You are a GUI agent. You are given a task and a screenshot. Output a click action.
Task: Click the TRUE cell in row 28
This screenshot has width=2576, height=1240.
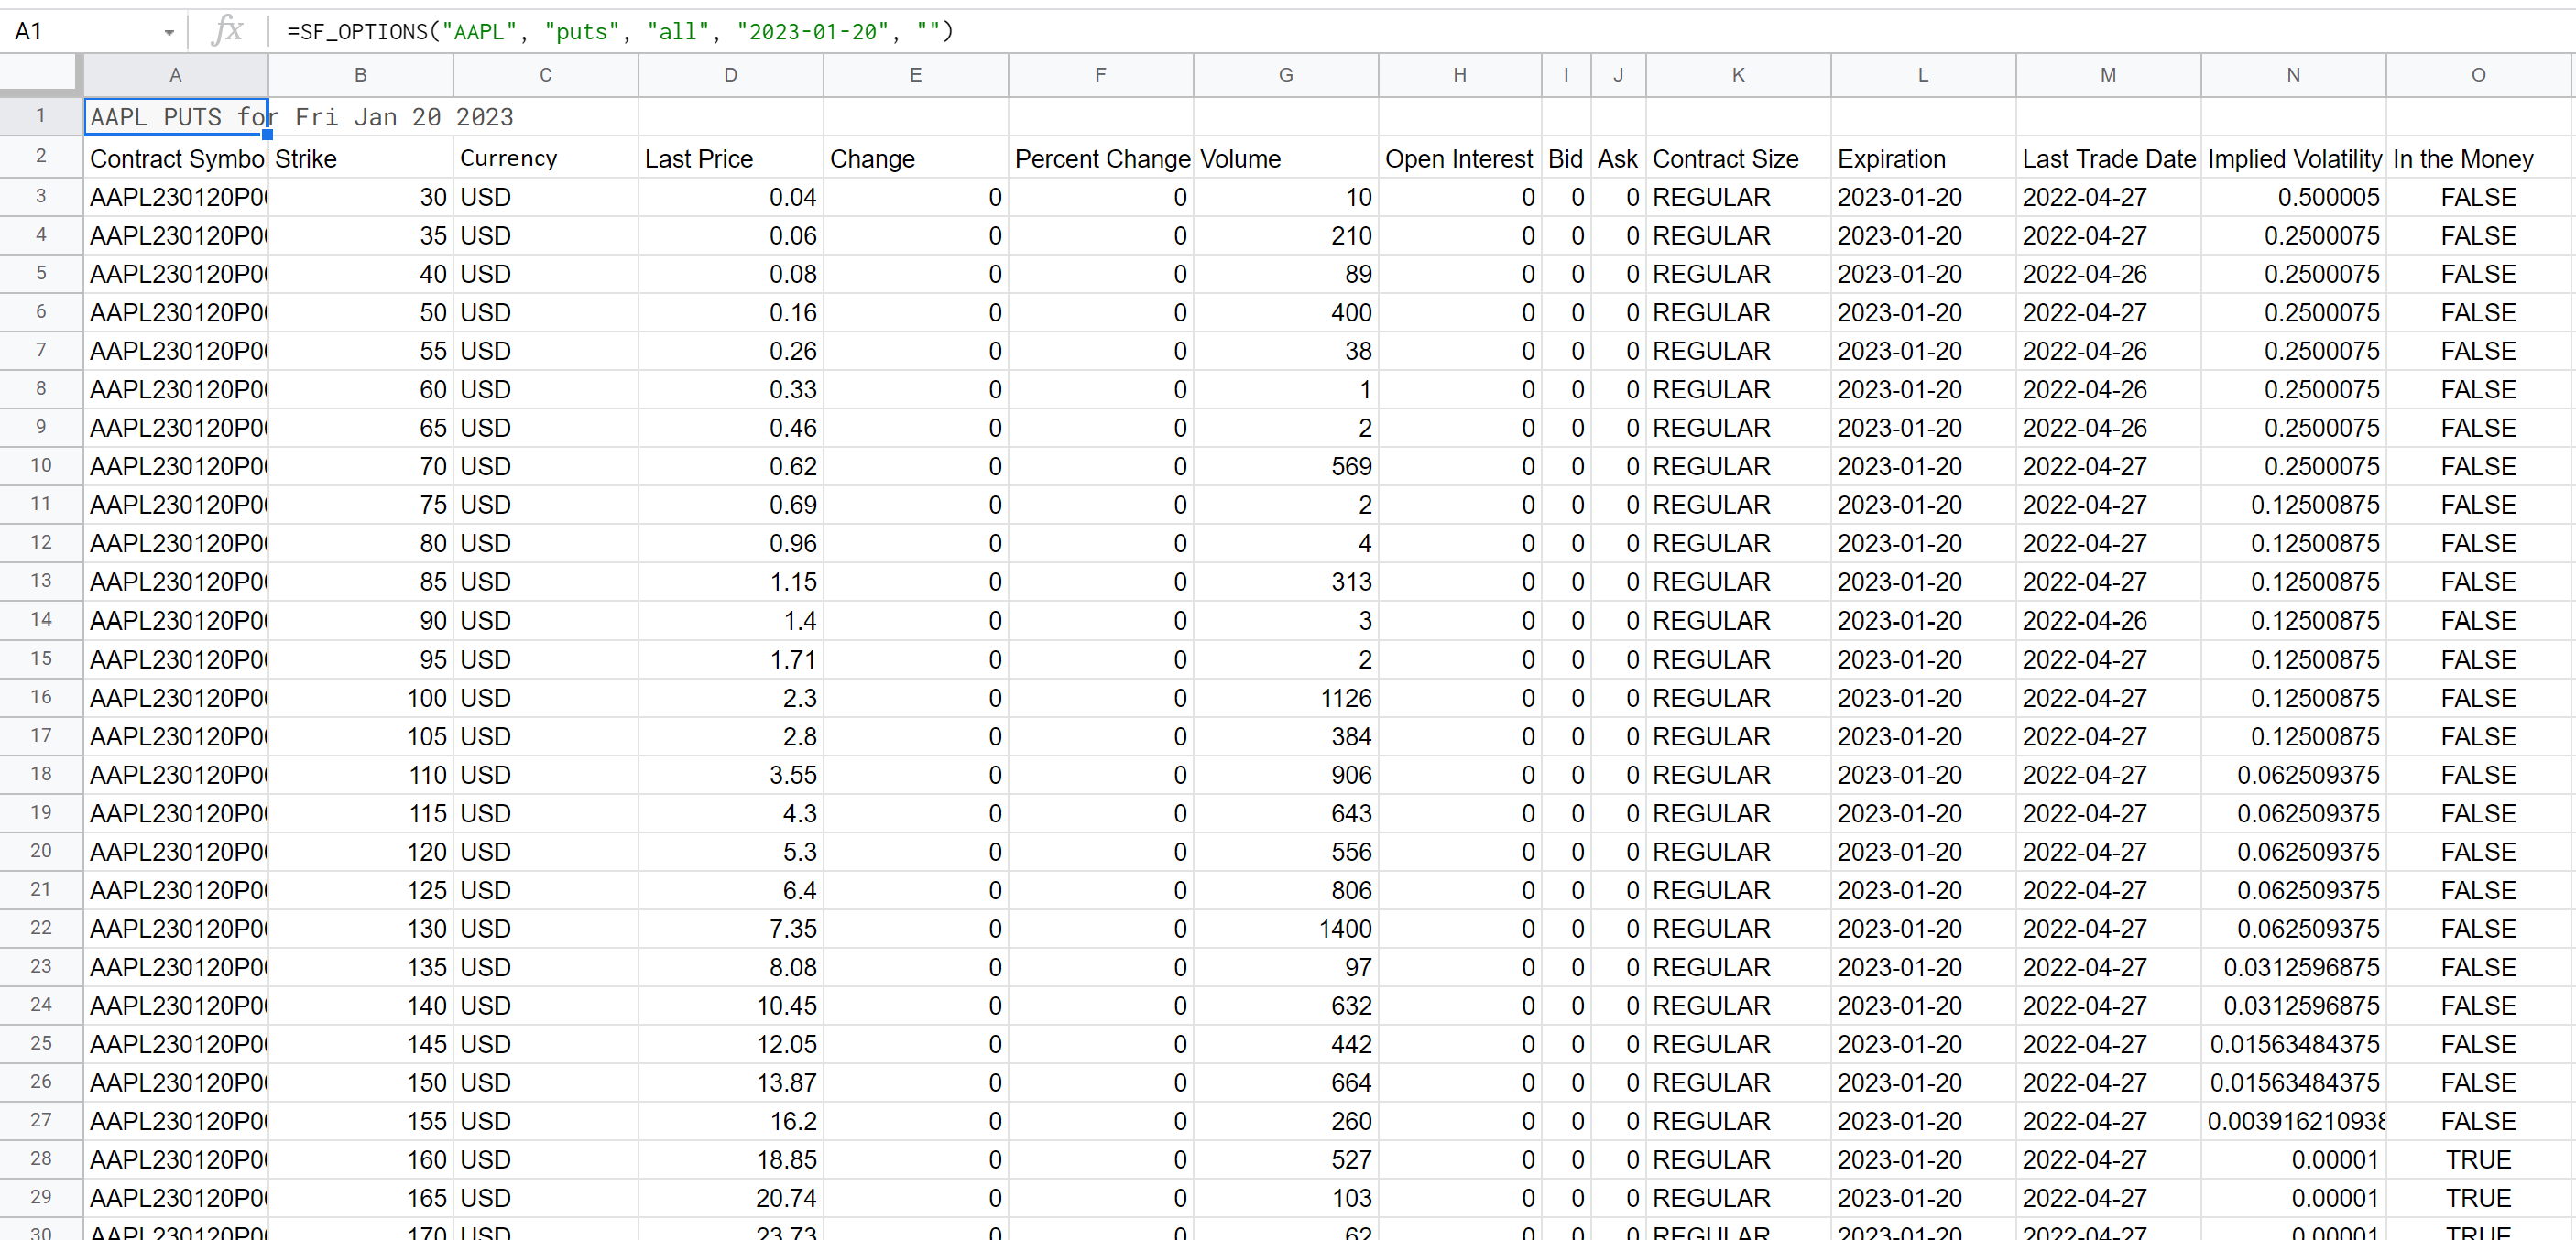pyautogui.click(x=2478, y=1159)
